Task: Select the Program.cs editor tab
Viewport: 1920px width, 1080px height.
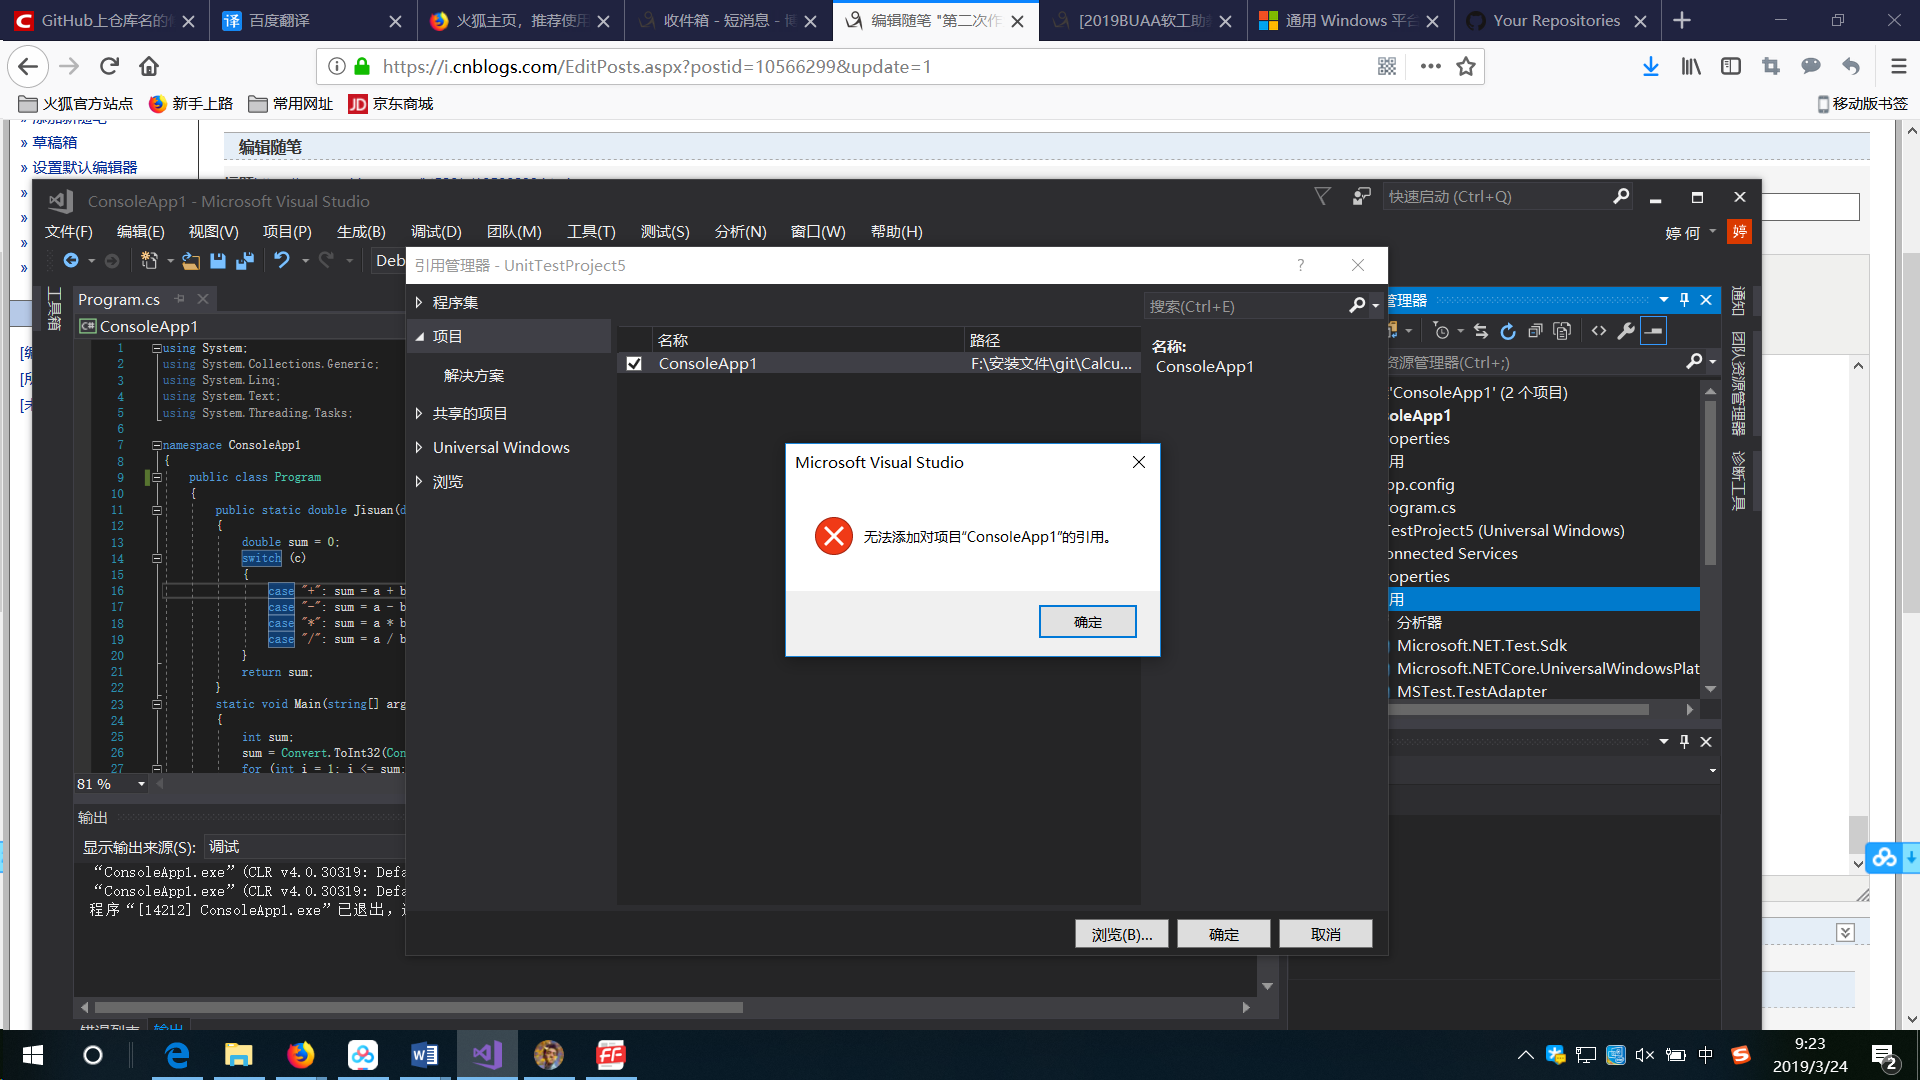Action: pos(119,299)
